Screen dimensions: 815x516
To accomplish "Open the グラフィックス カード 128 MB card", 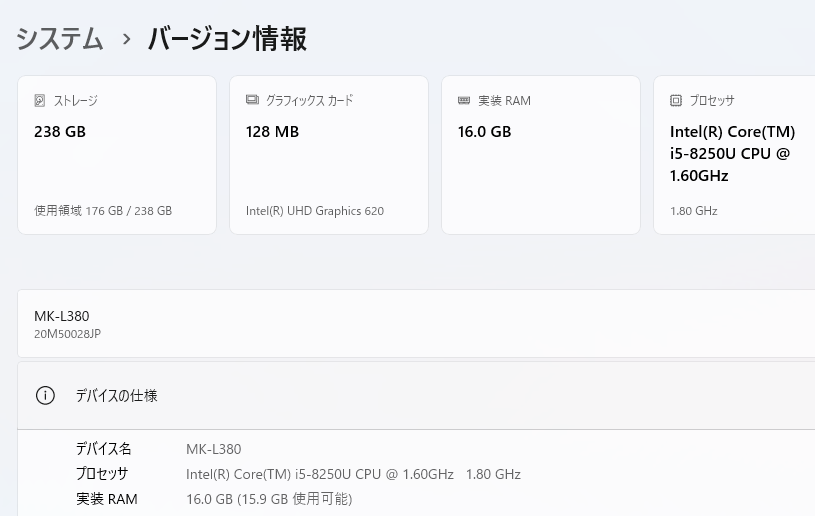I will click(x=329, y=155).
